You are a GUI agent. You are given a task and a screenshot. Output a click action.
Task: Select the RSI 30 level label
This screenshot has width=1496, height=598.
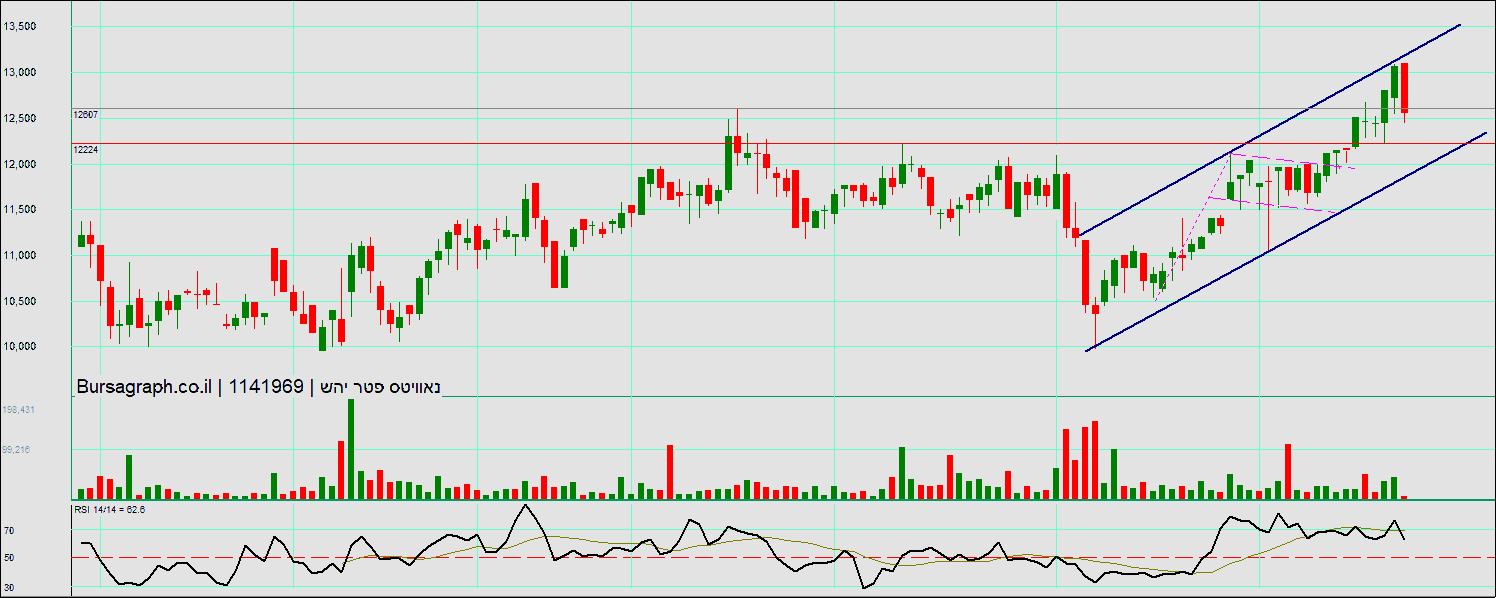tap(9, 587)
